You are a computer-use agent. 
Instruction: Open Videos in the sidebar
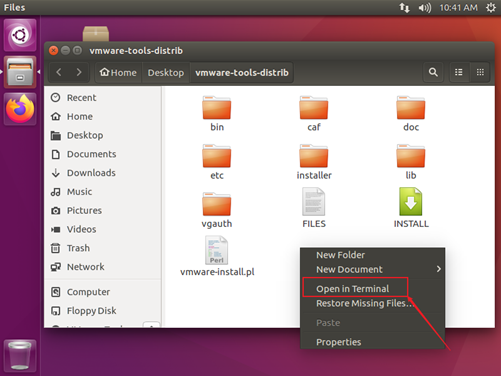103,229
